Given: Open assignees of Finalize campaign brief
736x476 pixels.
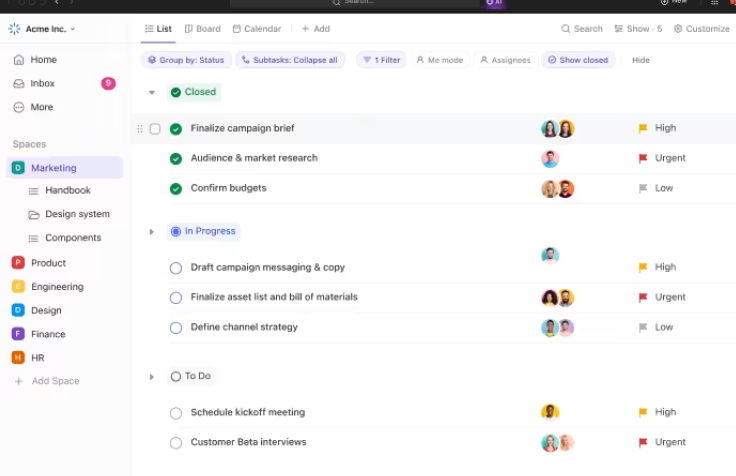Looking at the screenshot, I should click(x=558, y=129).
